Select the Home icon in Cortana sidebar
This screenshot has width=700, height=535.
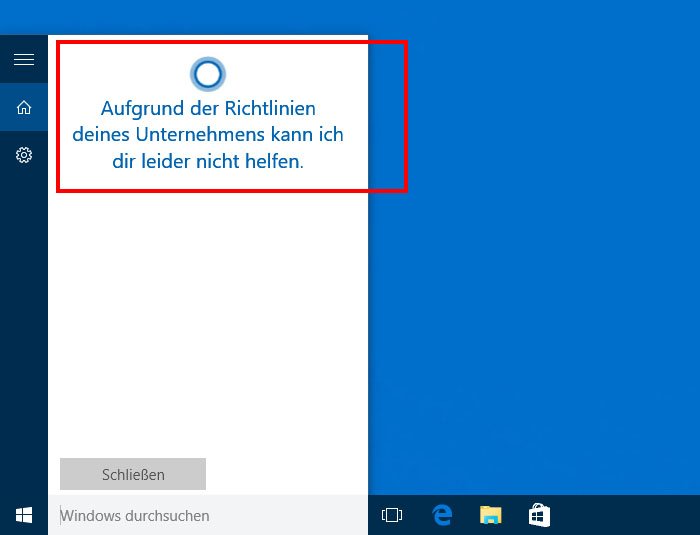[24, 107]
